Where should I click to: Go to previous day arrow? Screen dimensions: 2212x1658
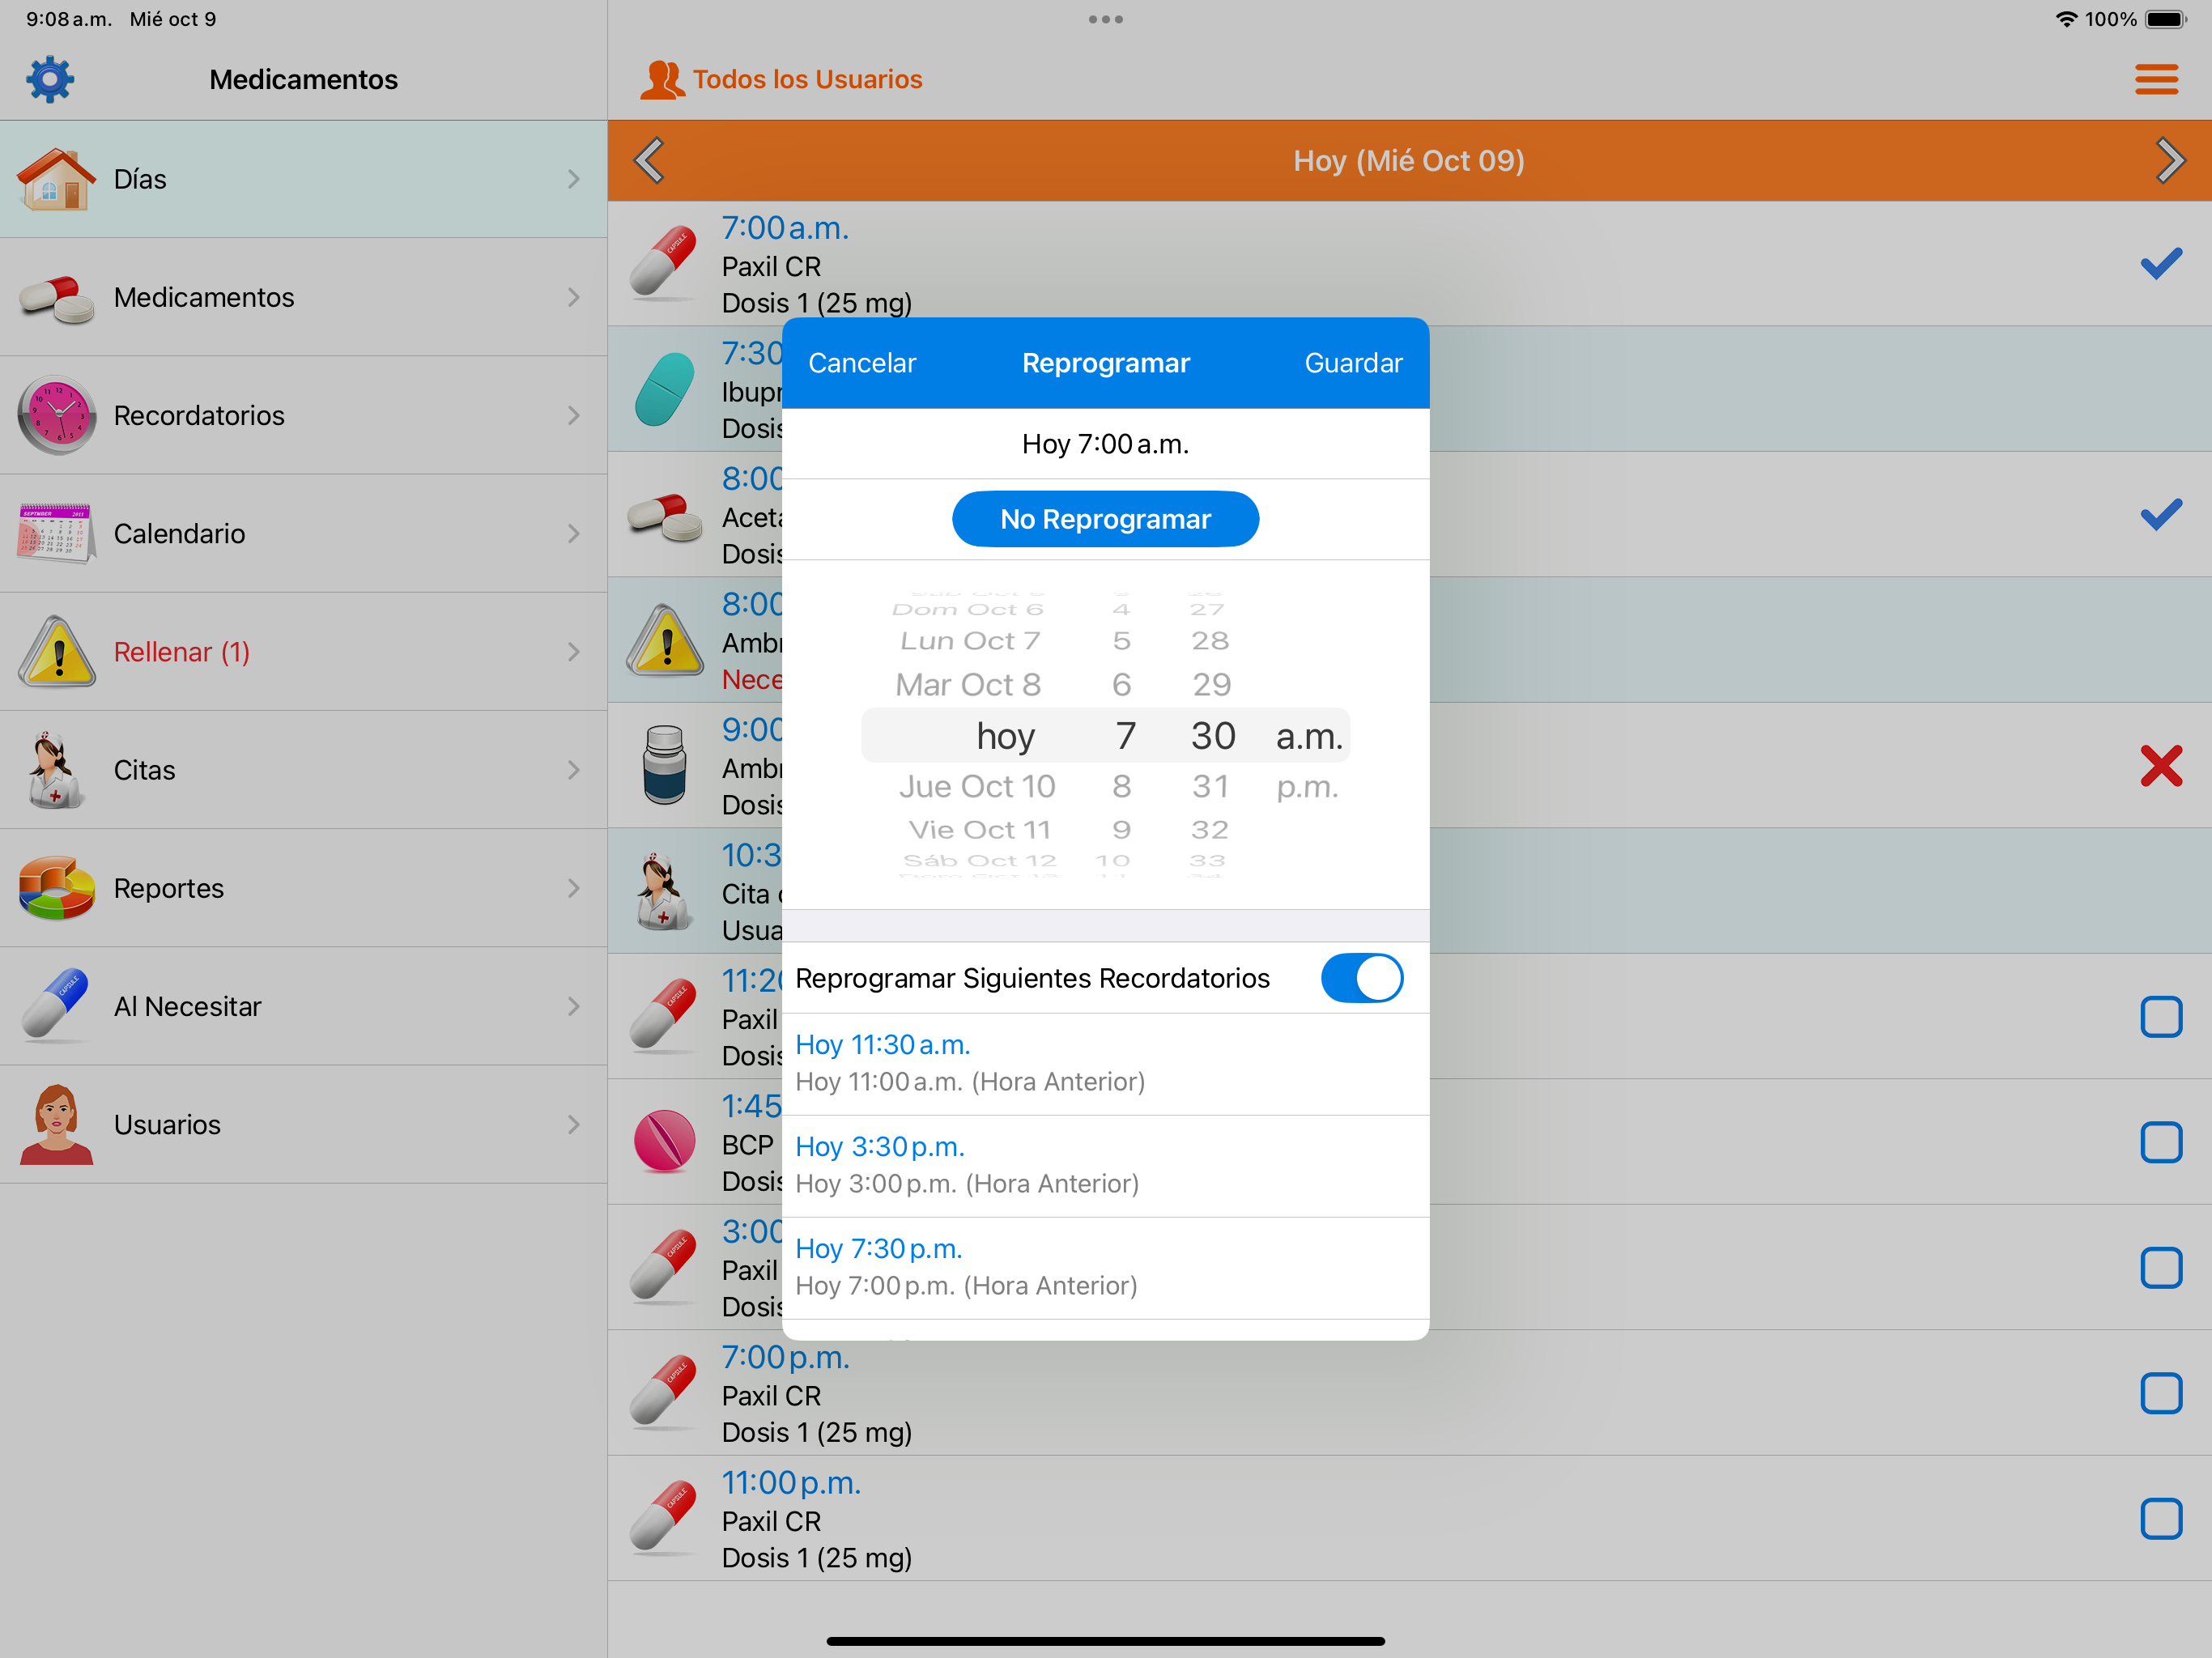(649, 161)
